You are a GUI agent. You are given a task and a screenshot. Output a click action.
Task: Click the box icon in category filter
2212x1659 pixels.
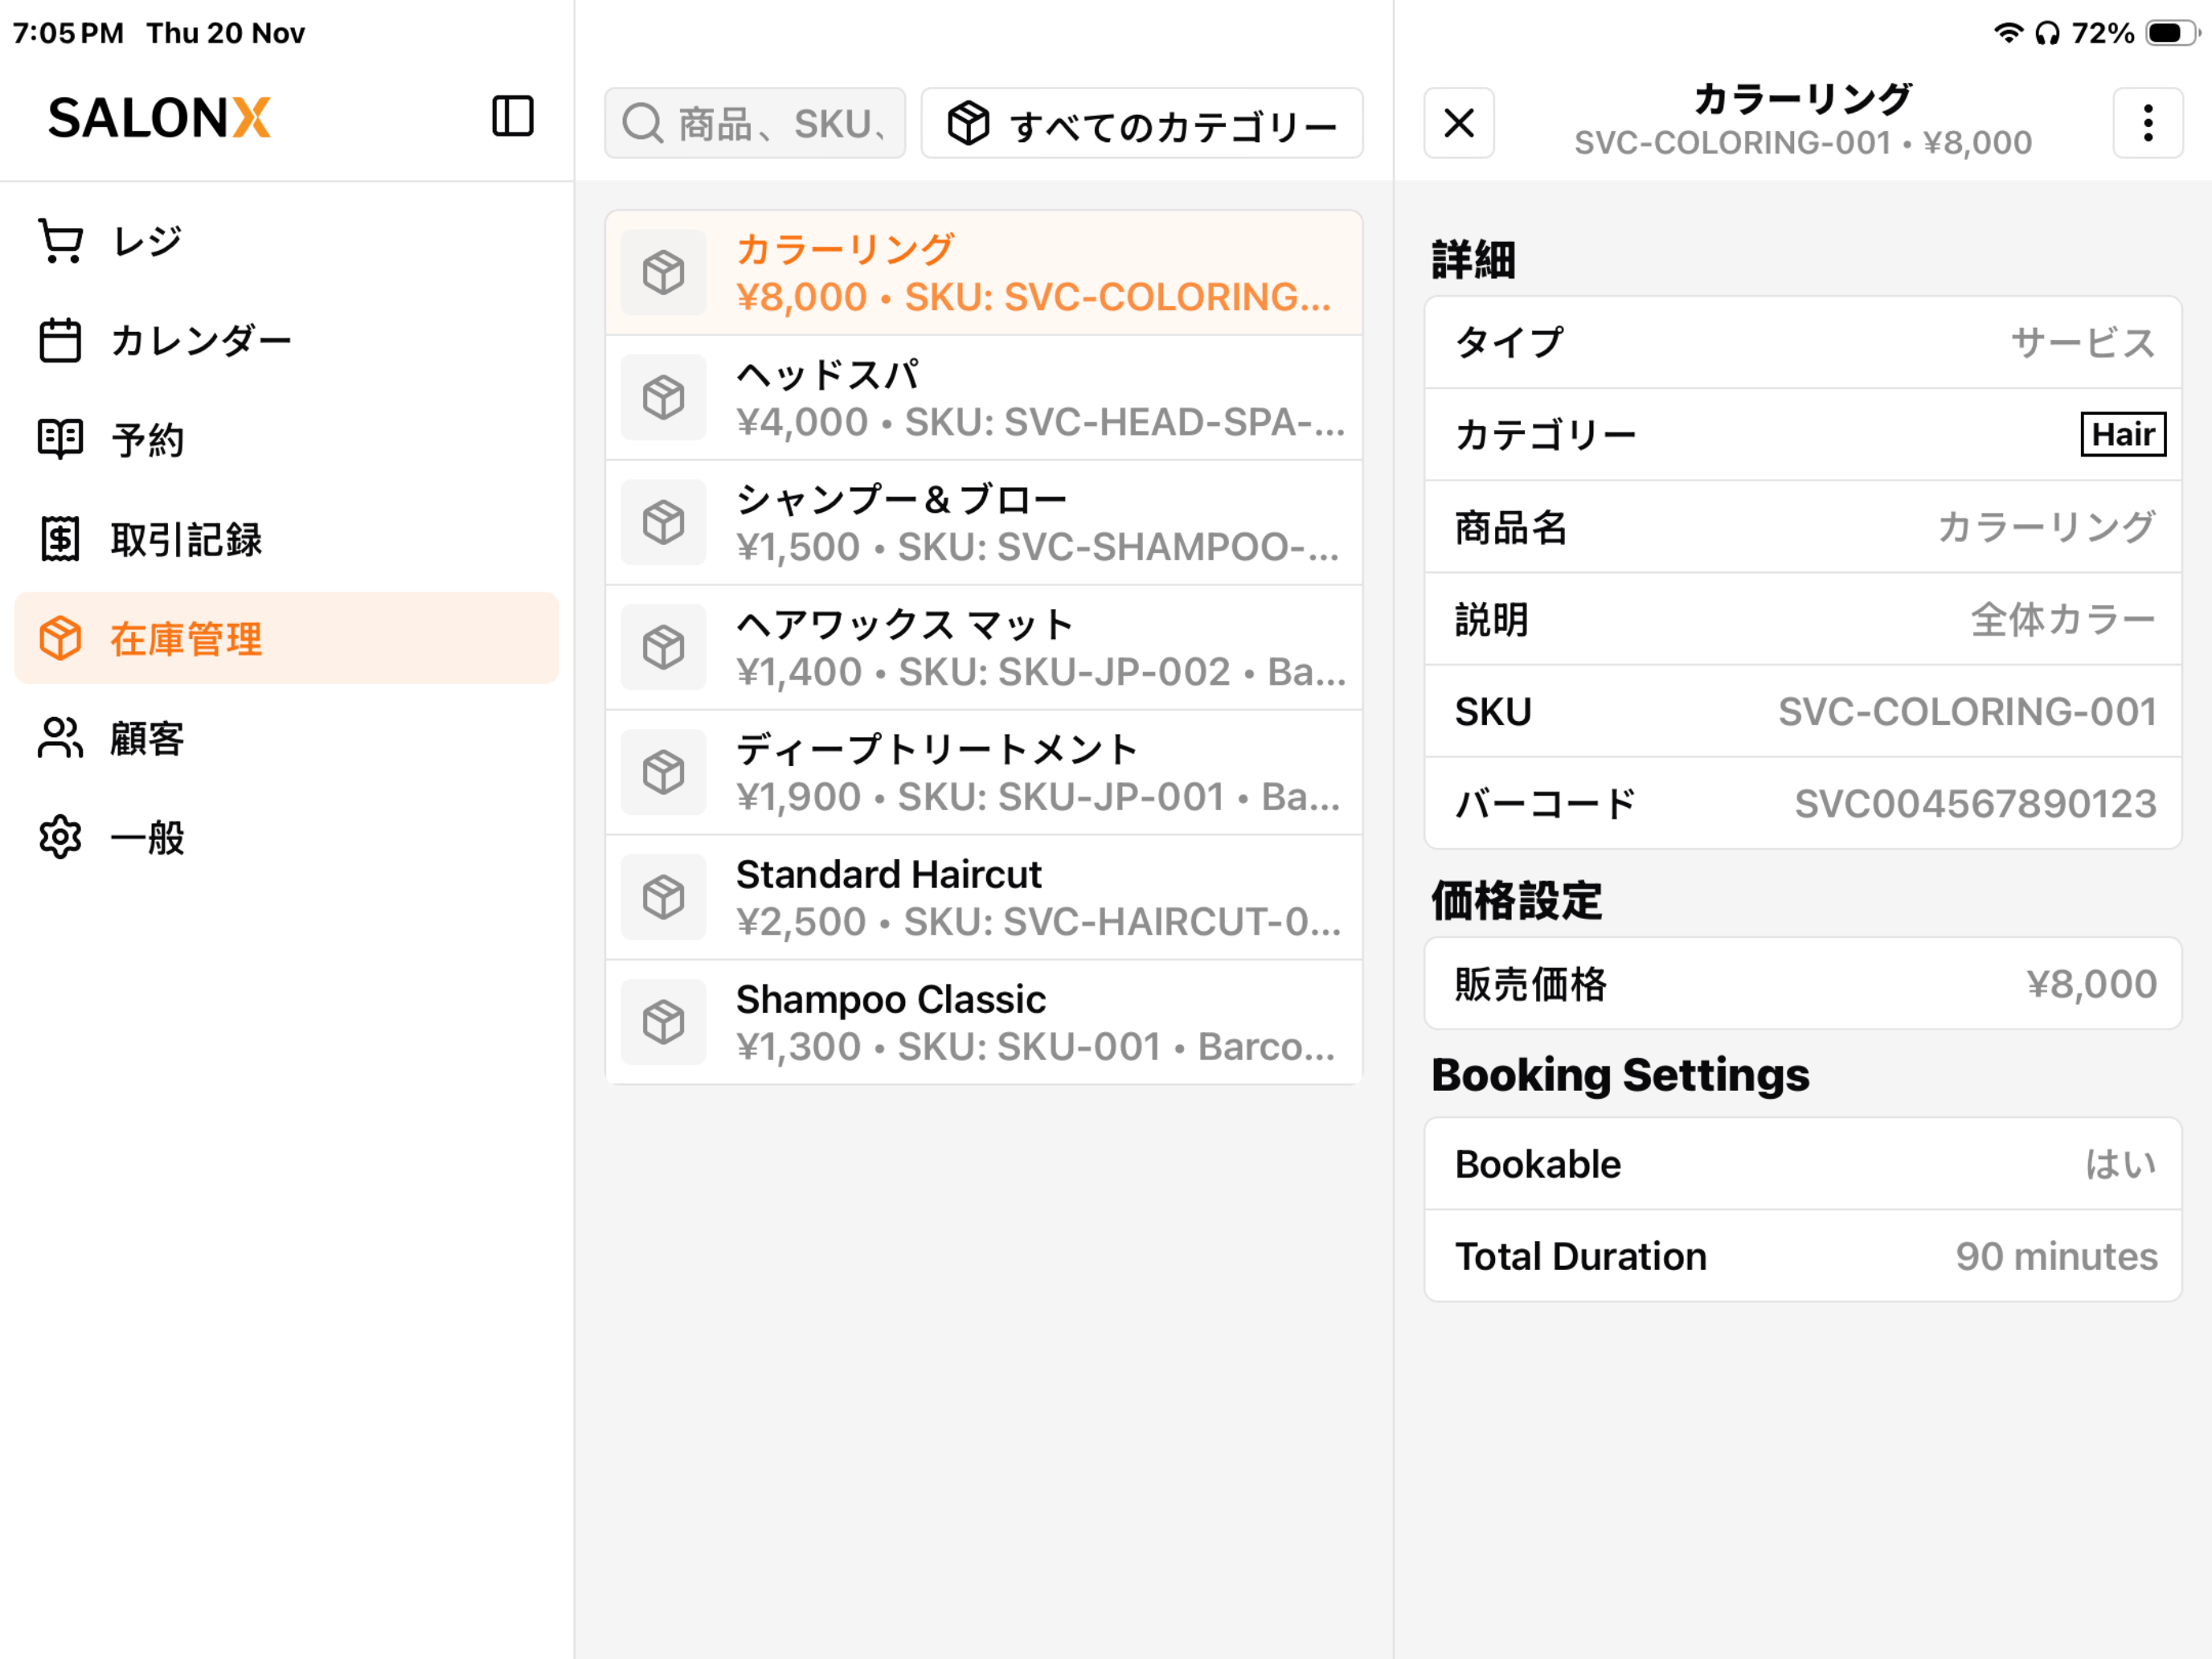click(x=968, y=123)
